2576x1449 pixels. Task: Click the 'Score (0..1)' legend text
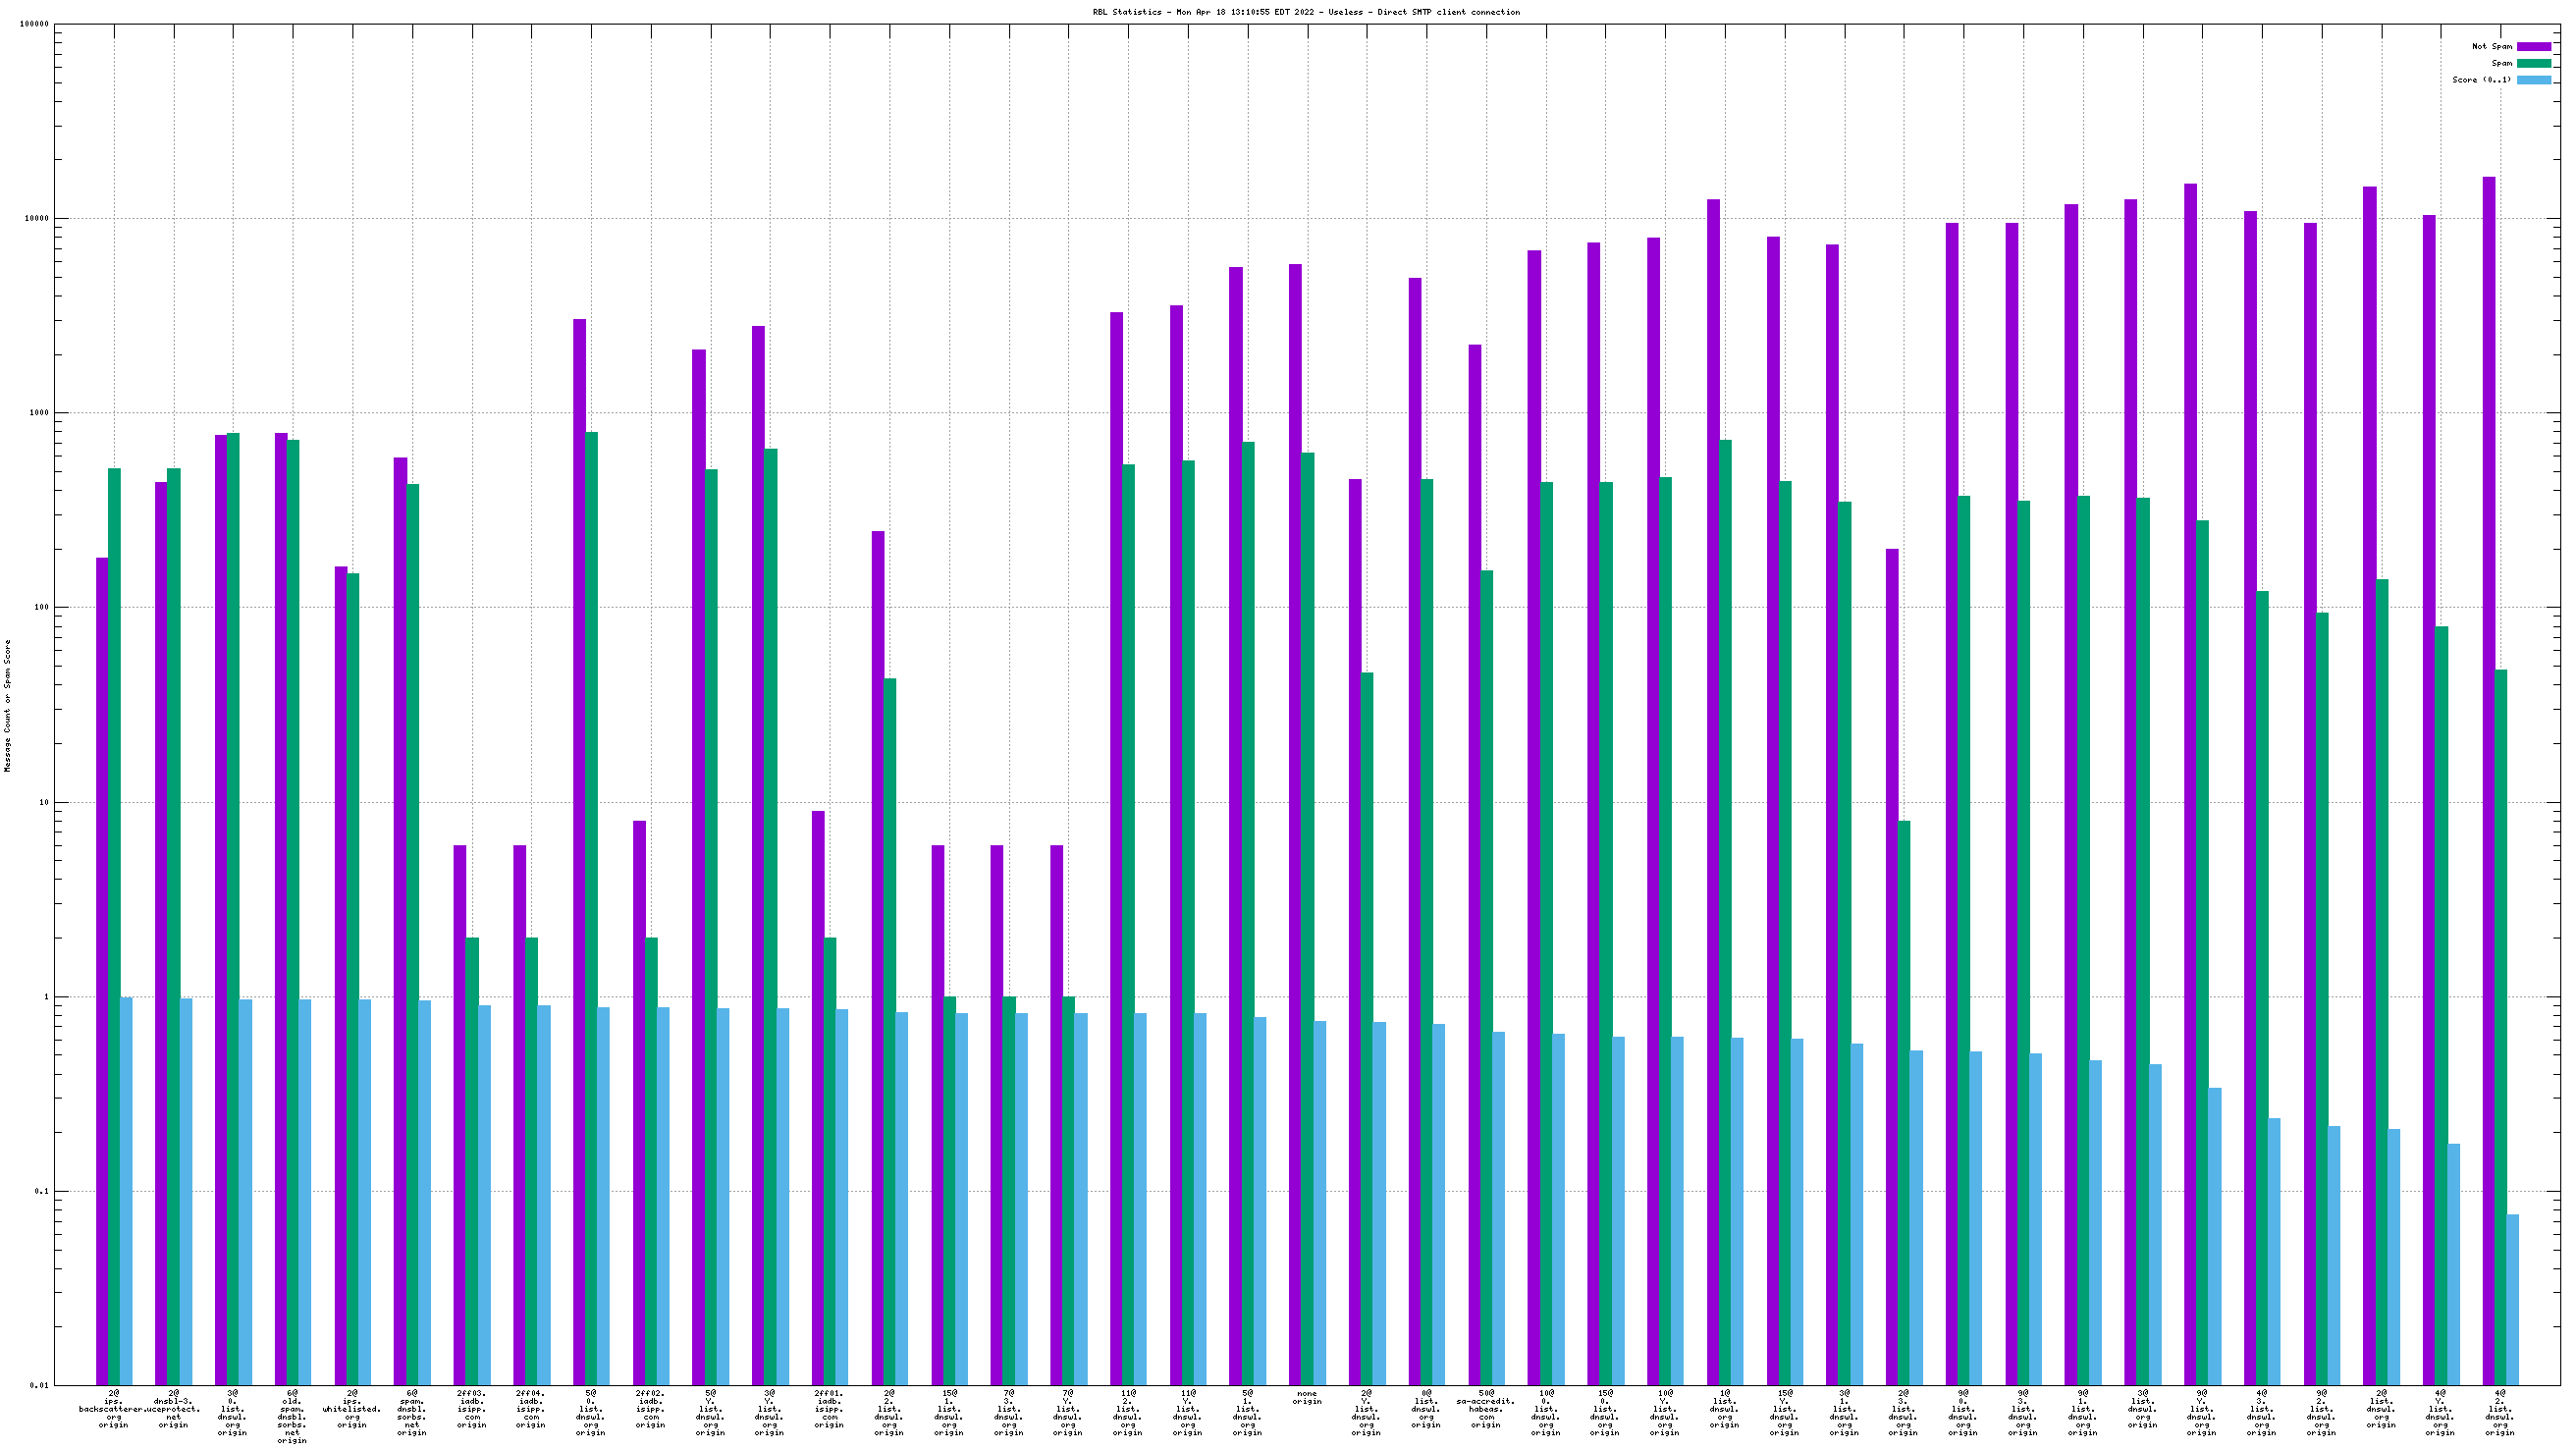[x=2481, y=80]
